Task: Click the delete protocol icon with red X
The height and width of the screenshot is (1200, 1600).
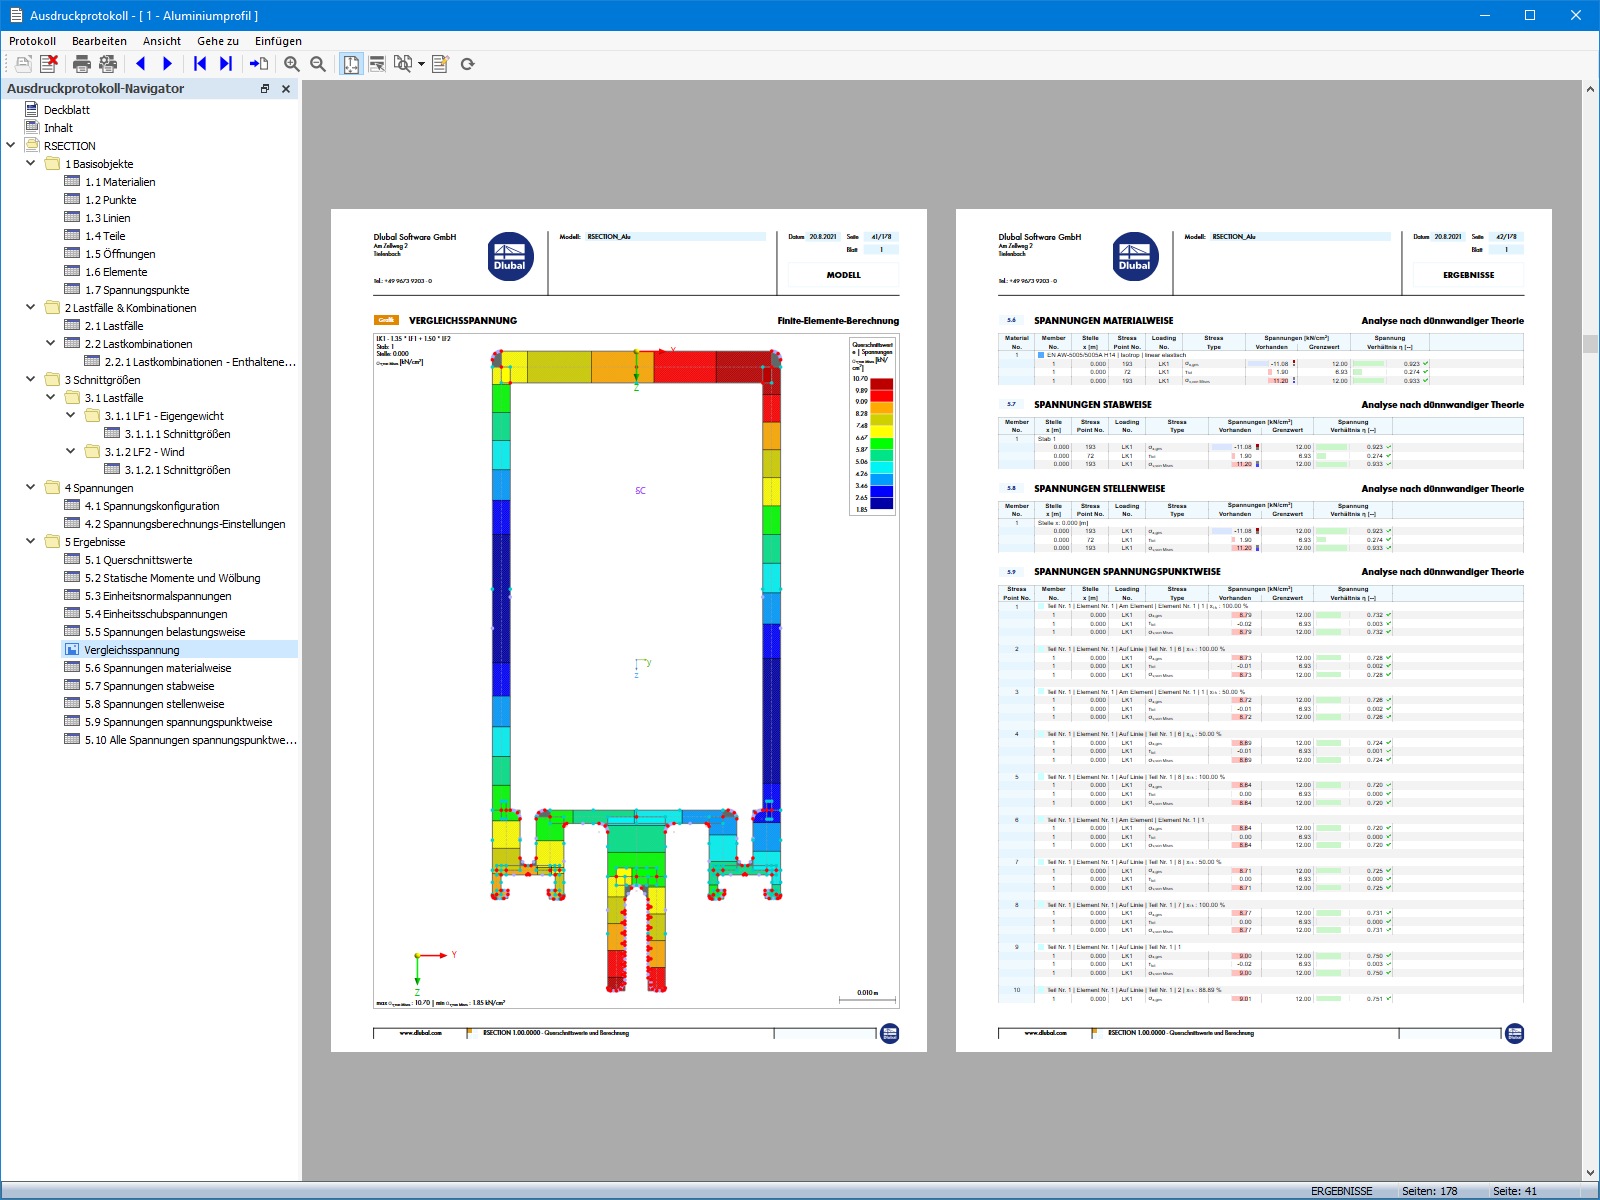Action: click(48, 64)
